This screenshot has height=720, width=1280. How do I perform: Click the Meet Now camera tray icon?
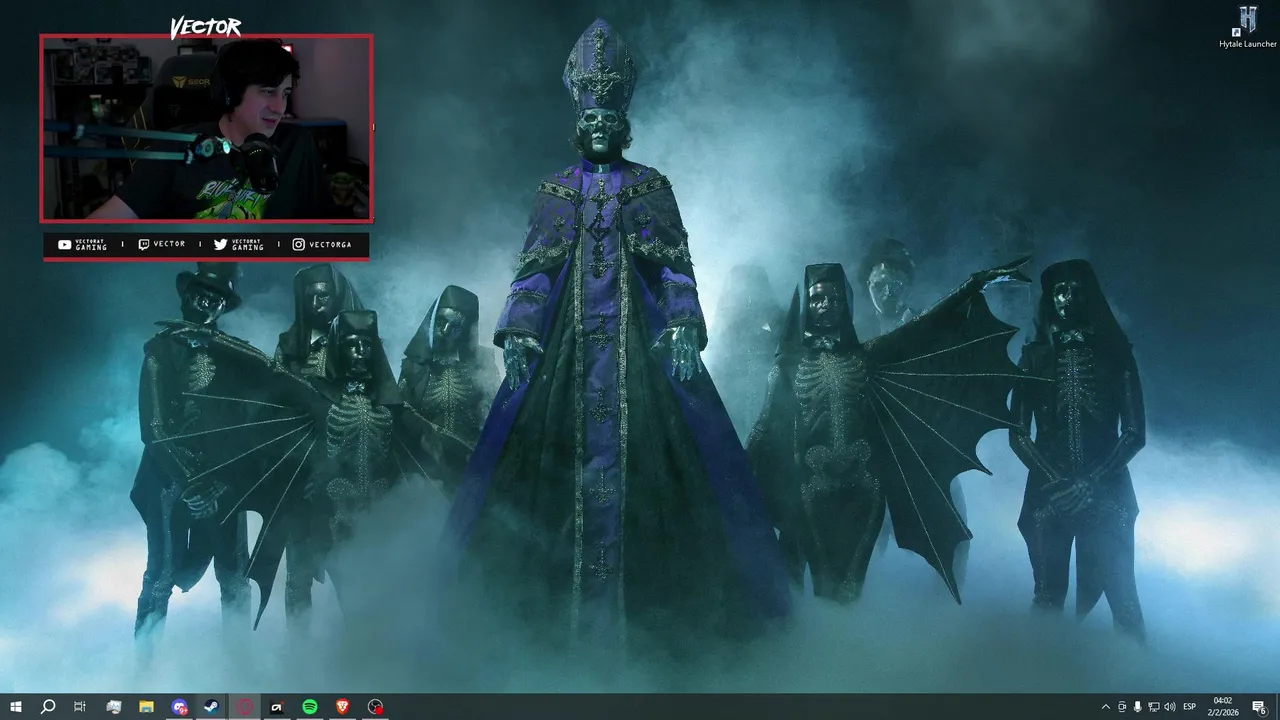point(1122,707)
